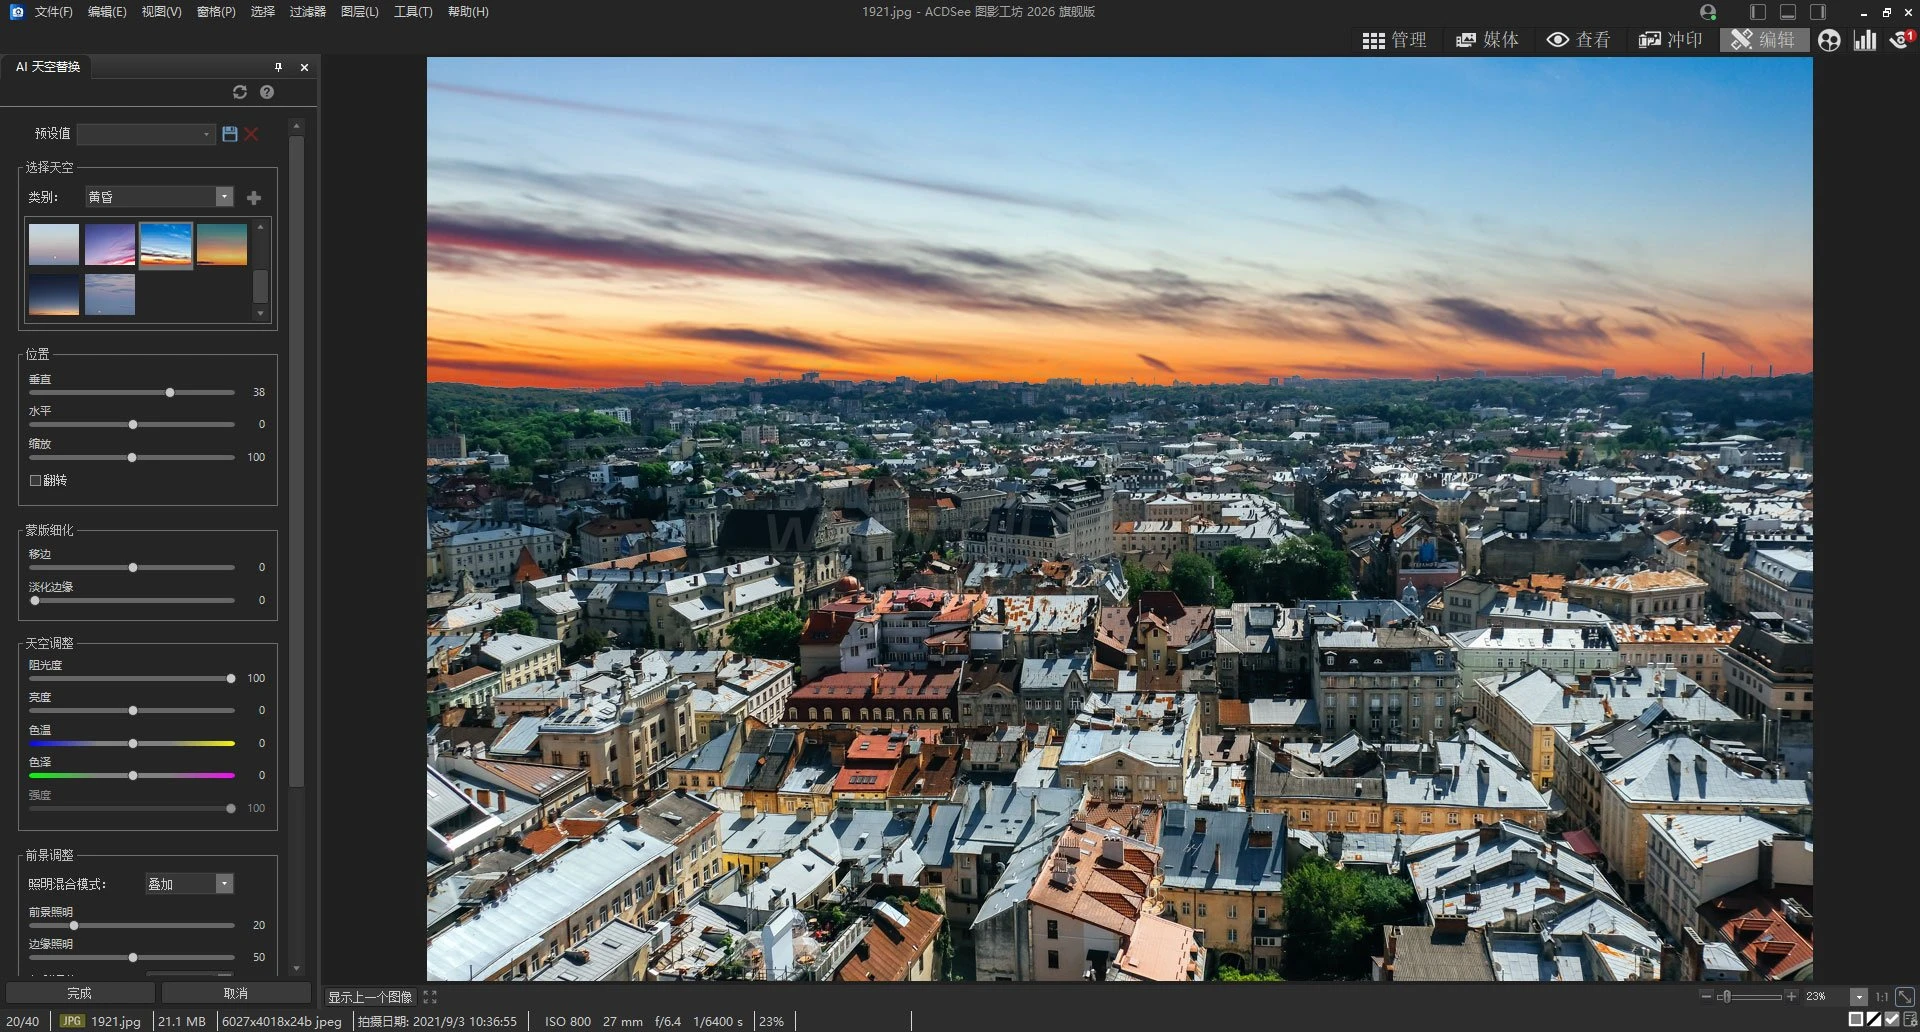1920x1032 pixels.
Task: Open help for the AI sky replacement panel
Action: 267,92
